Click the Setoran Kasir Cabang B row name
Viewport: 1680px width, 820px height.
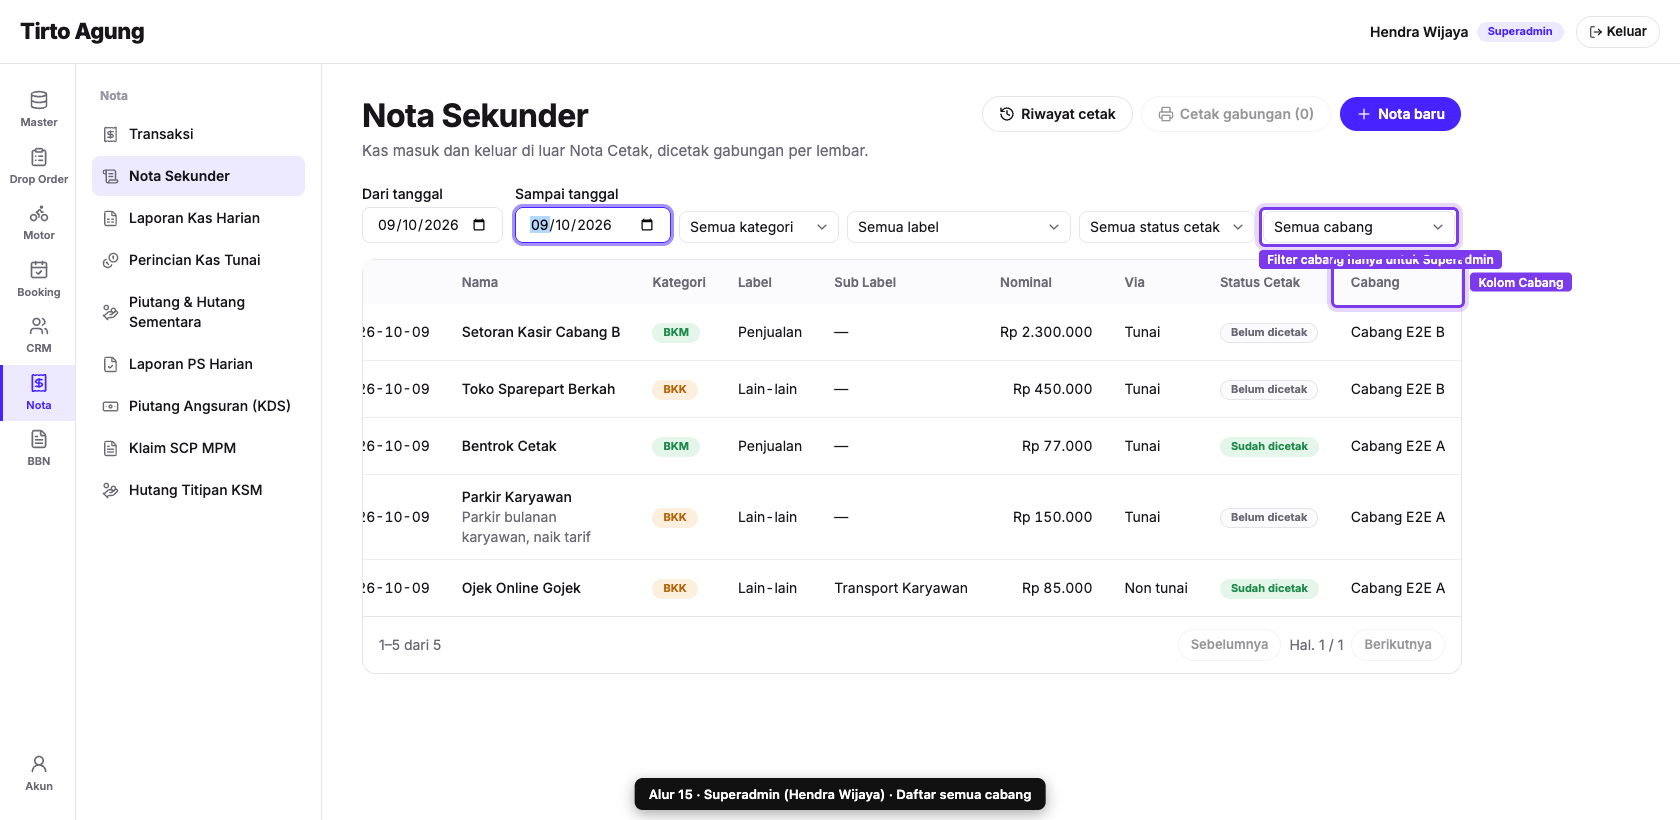coord(541,332)
